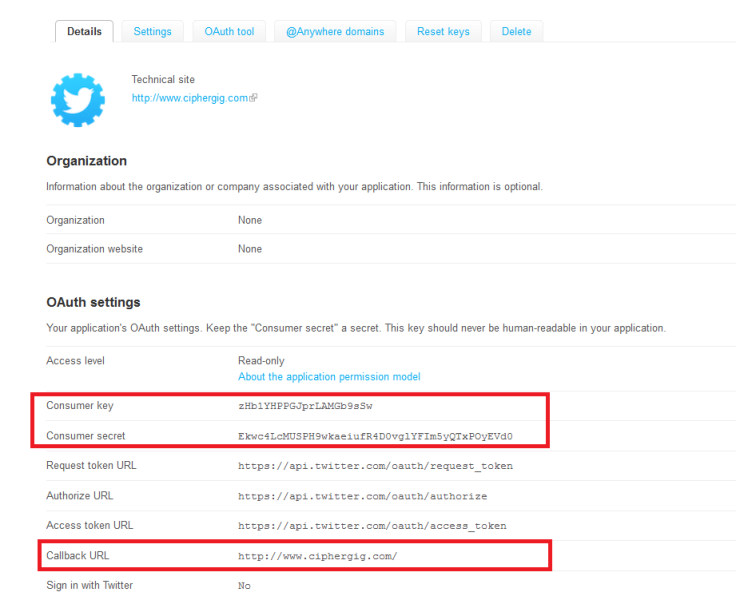Click the Access level label

75,361
